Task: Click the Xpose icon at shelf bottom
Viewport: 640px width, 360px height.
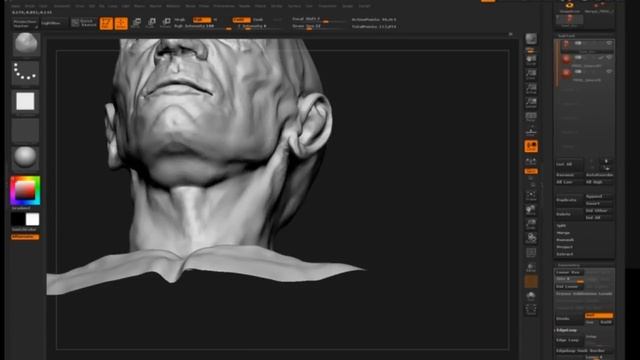Action: [x=531, y=310]
